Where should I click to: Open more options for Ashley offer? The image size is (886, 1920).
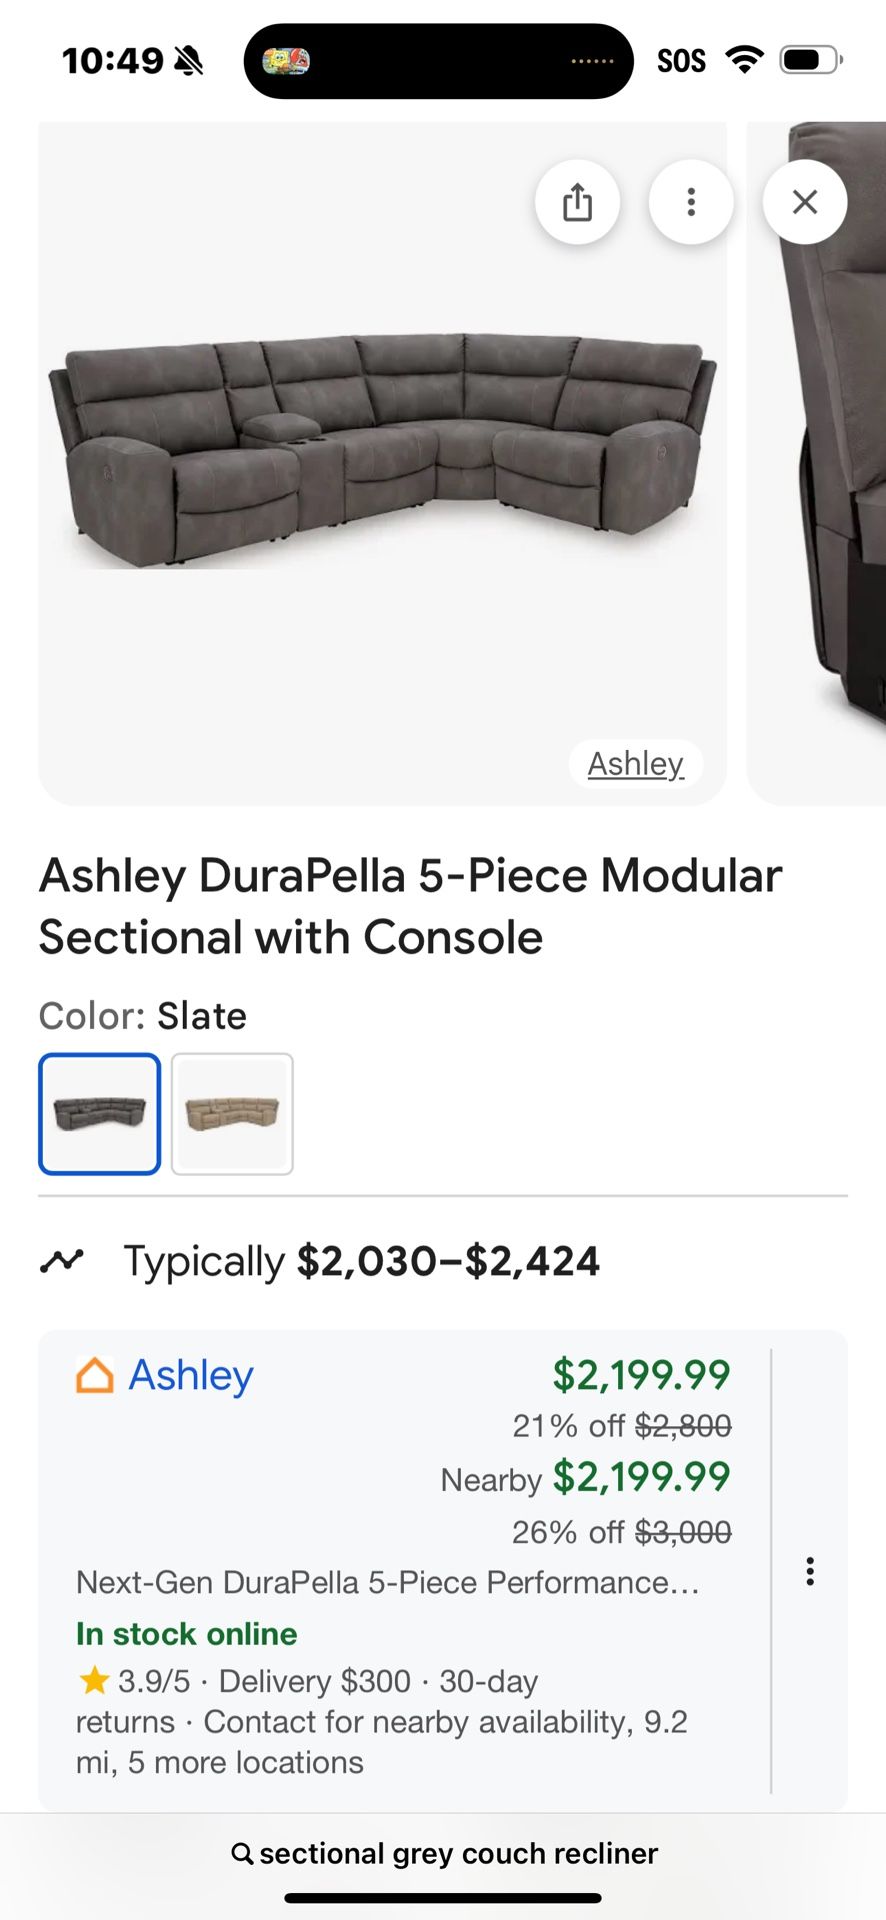pos(810,1571)
